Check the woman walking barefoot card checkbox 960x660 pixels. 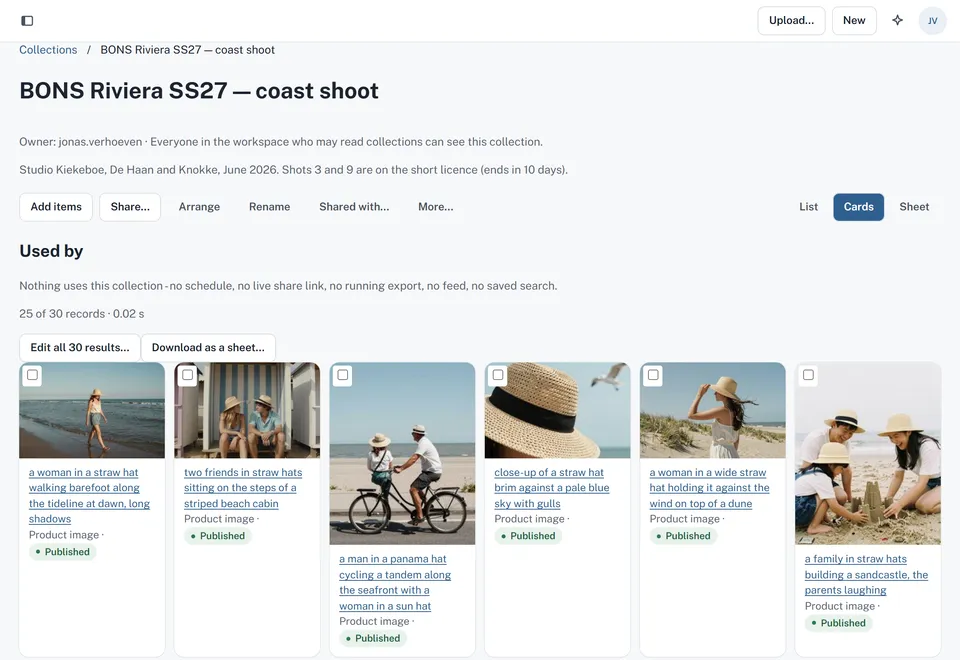[32, 375]
